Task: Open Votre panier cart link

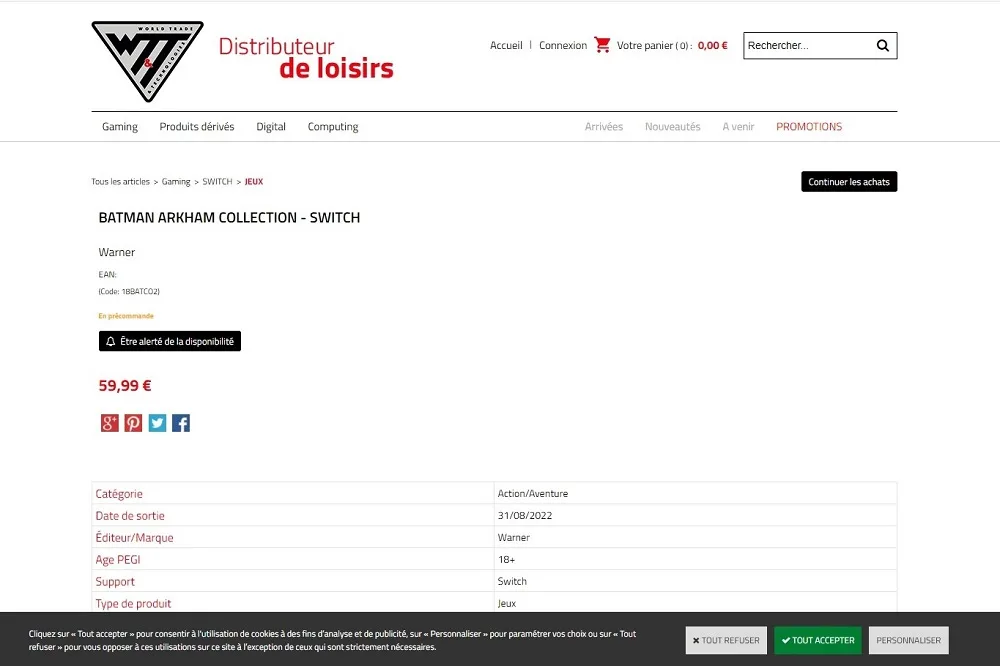Action: [x=654, y=45]
